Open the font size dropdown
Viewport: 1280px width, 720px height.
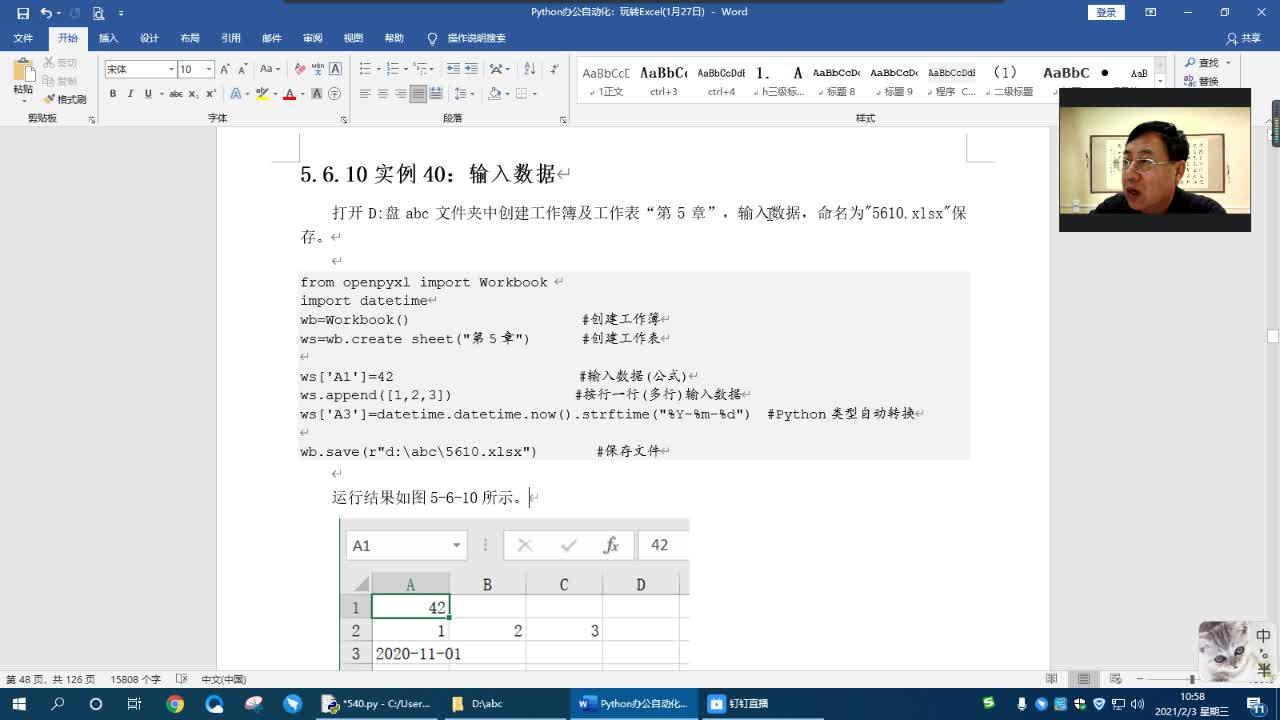click(x=209, y=69)
